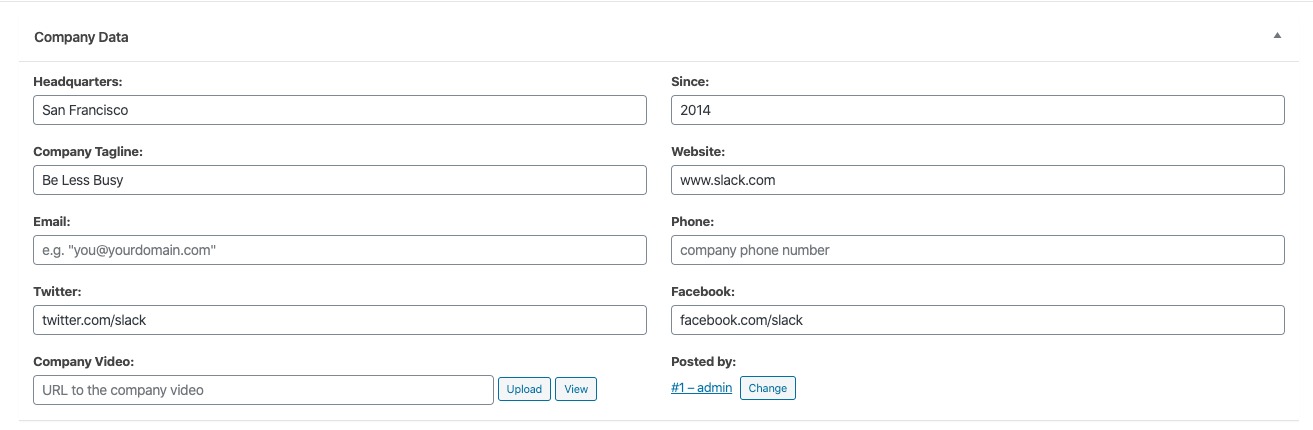
Task: Click the Email label
Action: tap(52, 221)
